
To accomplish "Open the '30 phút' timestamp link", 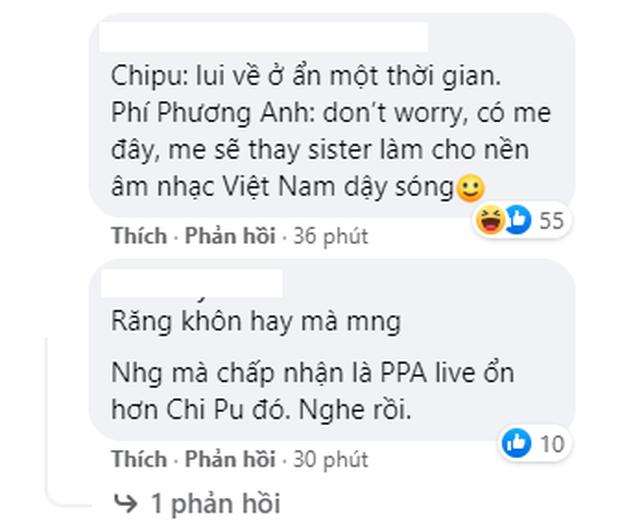I will pyautogui.click(x=330, y=460).
